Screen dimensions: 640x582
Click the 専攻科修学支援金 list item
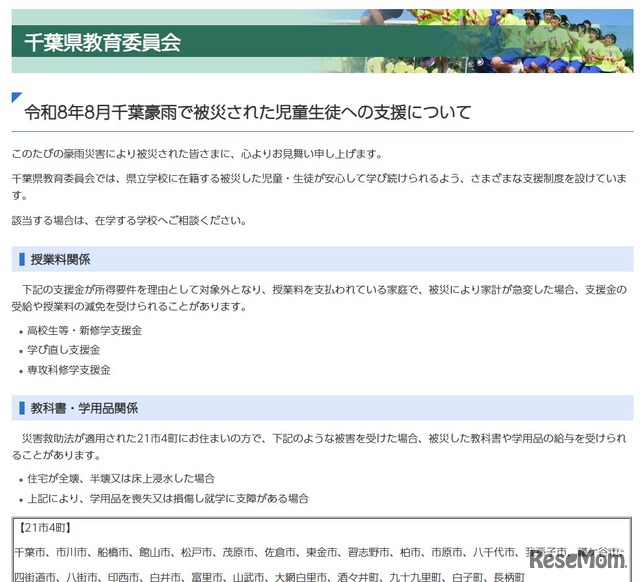tap(69, 370)
